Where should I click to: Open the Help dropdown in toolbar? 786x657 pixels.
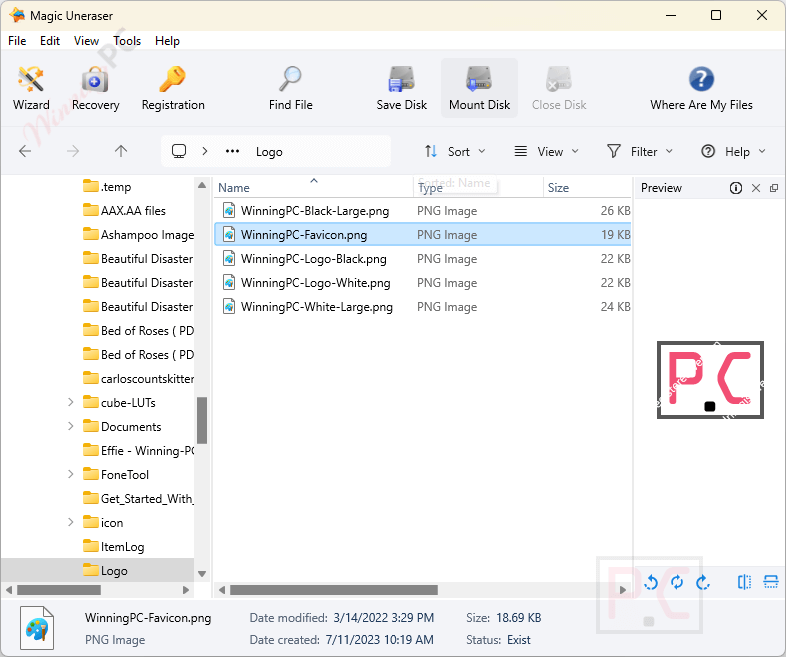click(733, 151)
